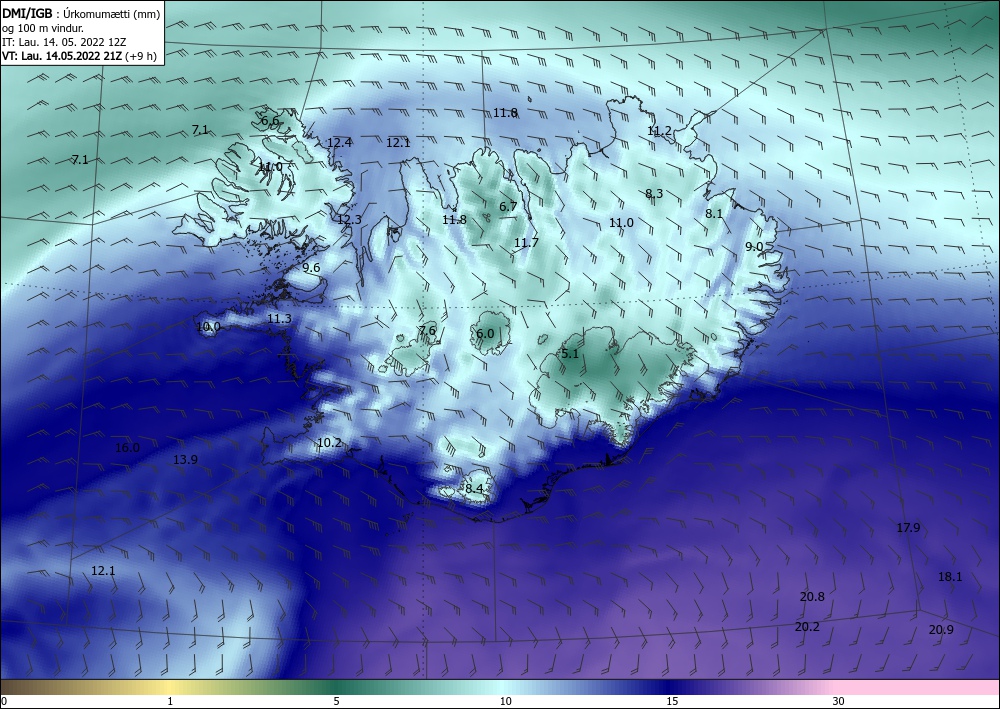Click the '10' label on the color scale
1000x709 pixels.
coord(506,701)
